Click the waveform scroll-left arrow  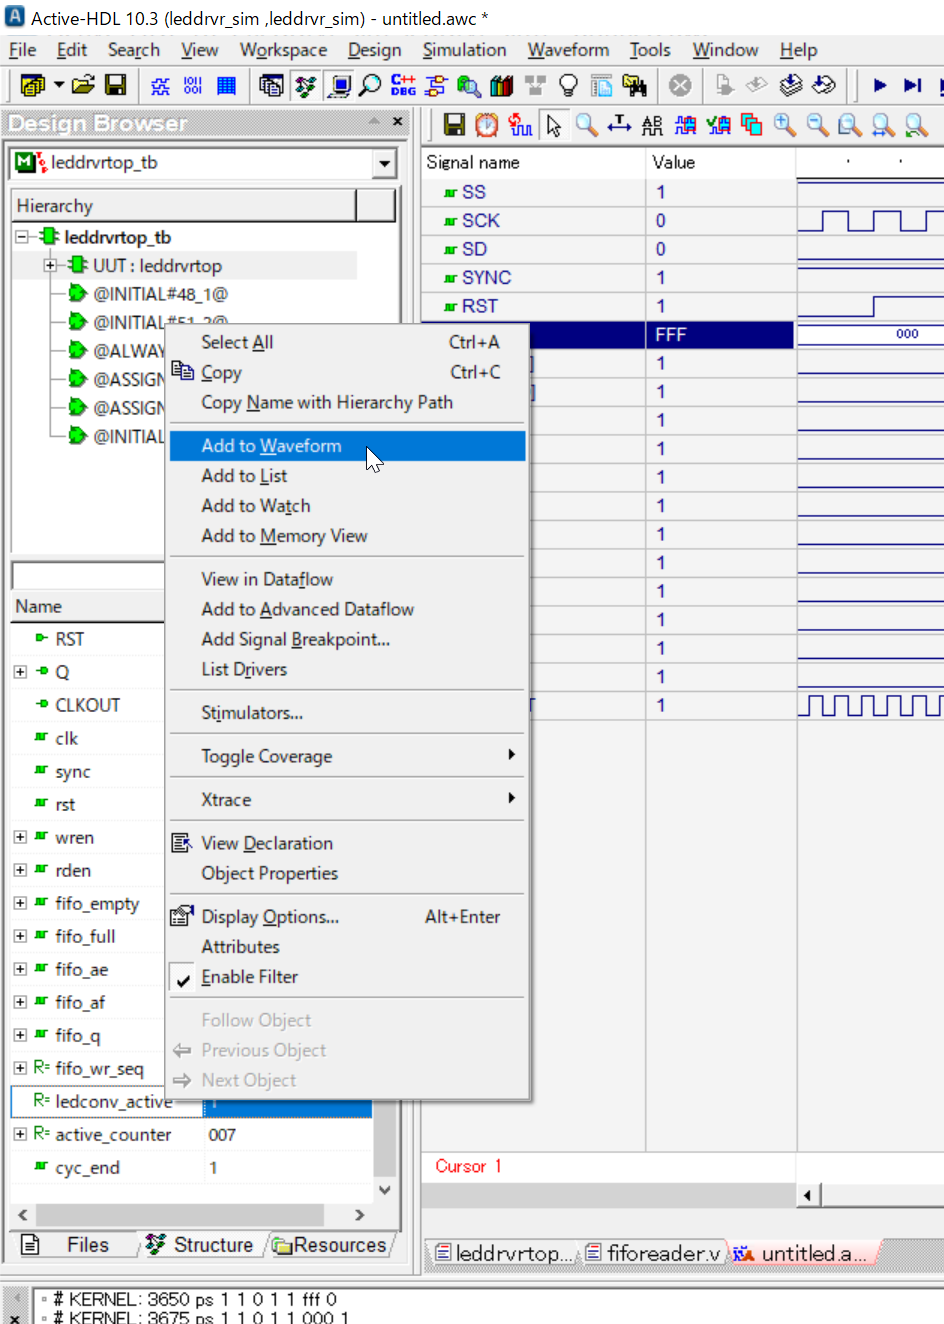tap(809, 1195)
